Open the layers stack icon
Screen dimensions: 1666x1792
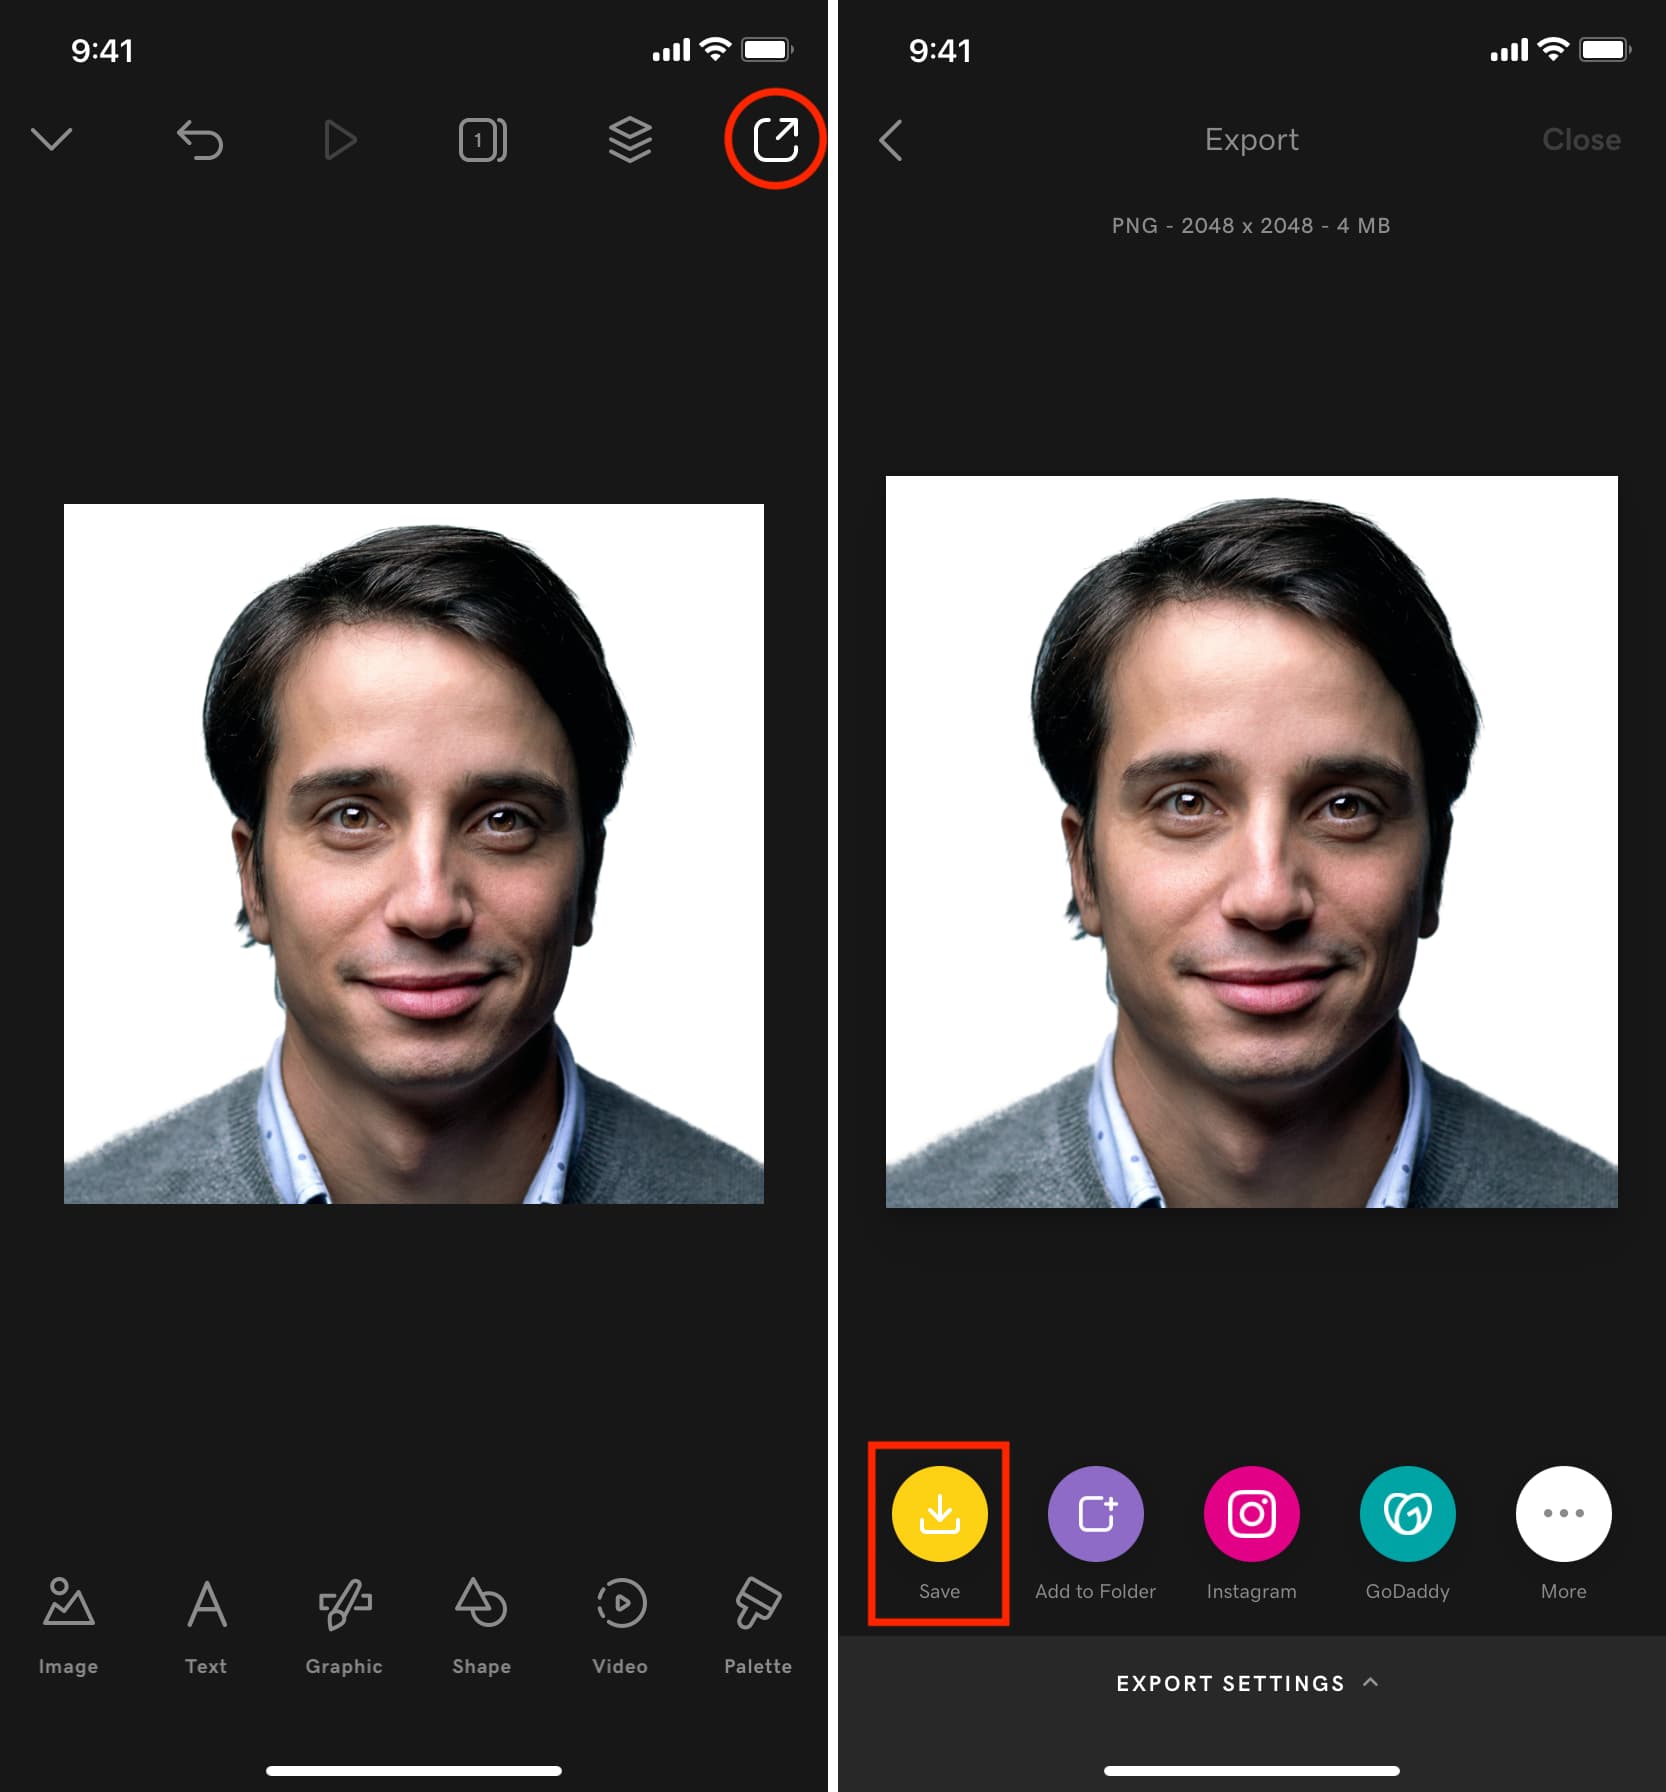(x=630, y=140)
